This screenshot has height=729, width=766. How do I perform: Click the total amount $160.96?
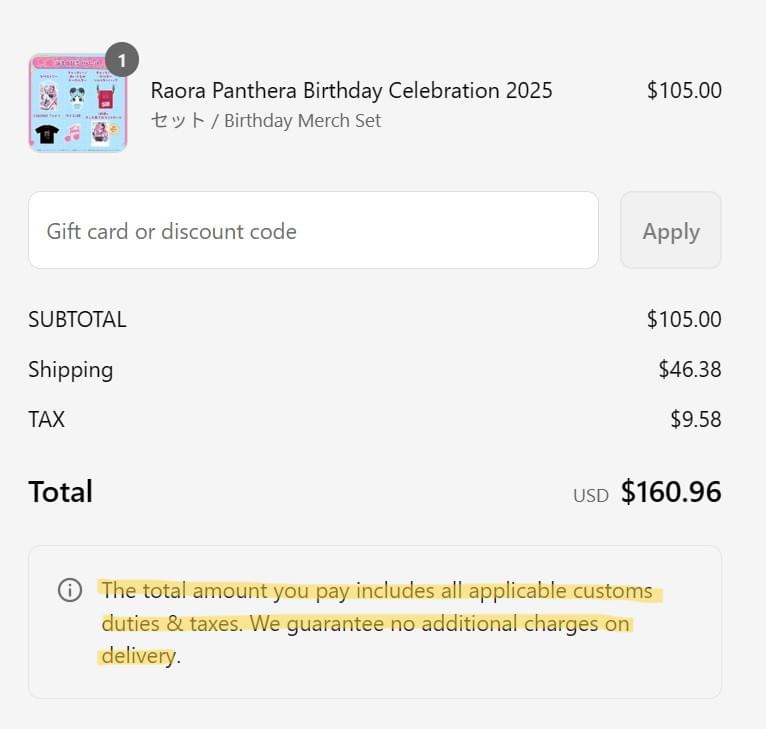pos(671,492)
